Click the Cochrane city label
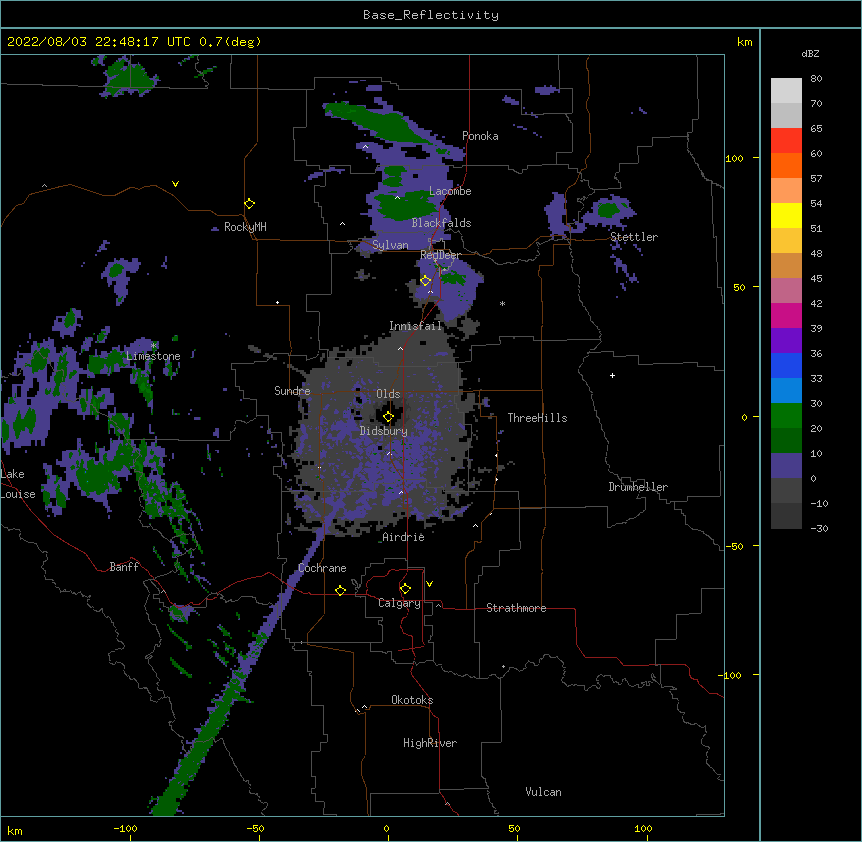 click(x=322, y=568)
